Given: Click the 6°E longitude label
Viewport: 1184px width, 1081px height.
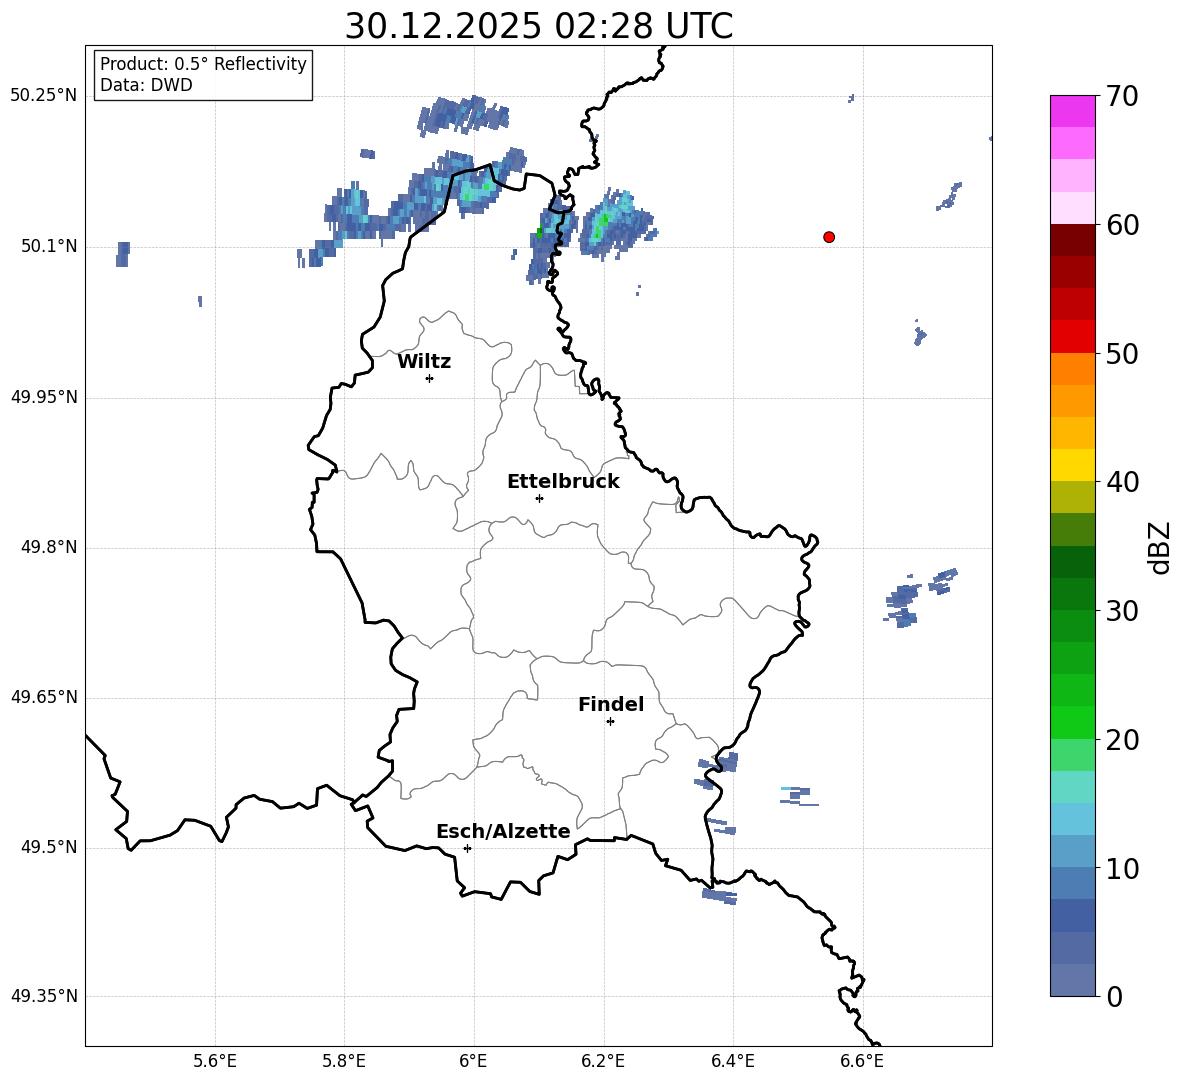Looking at the screenshot, I should coord(473,1061).
